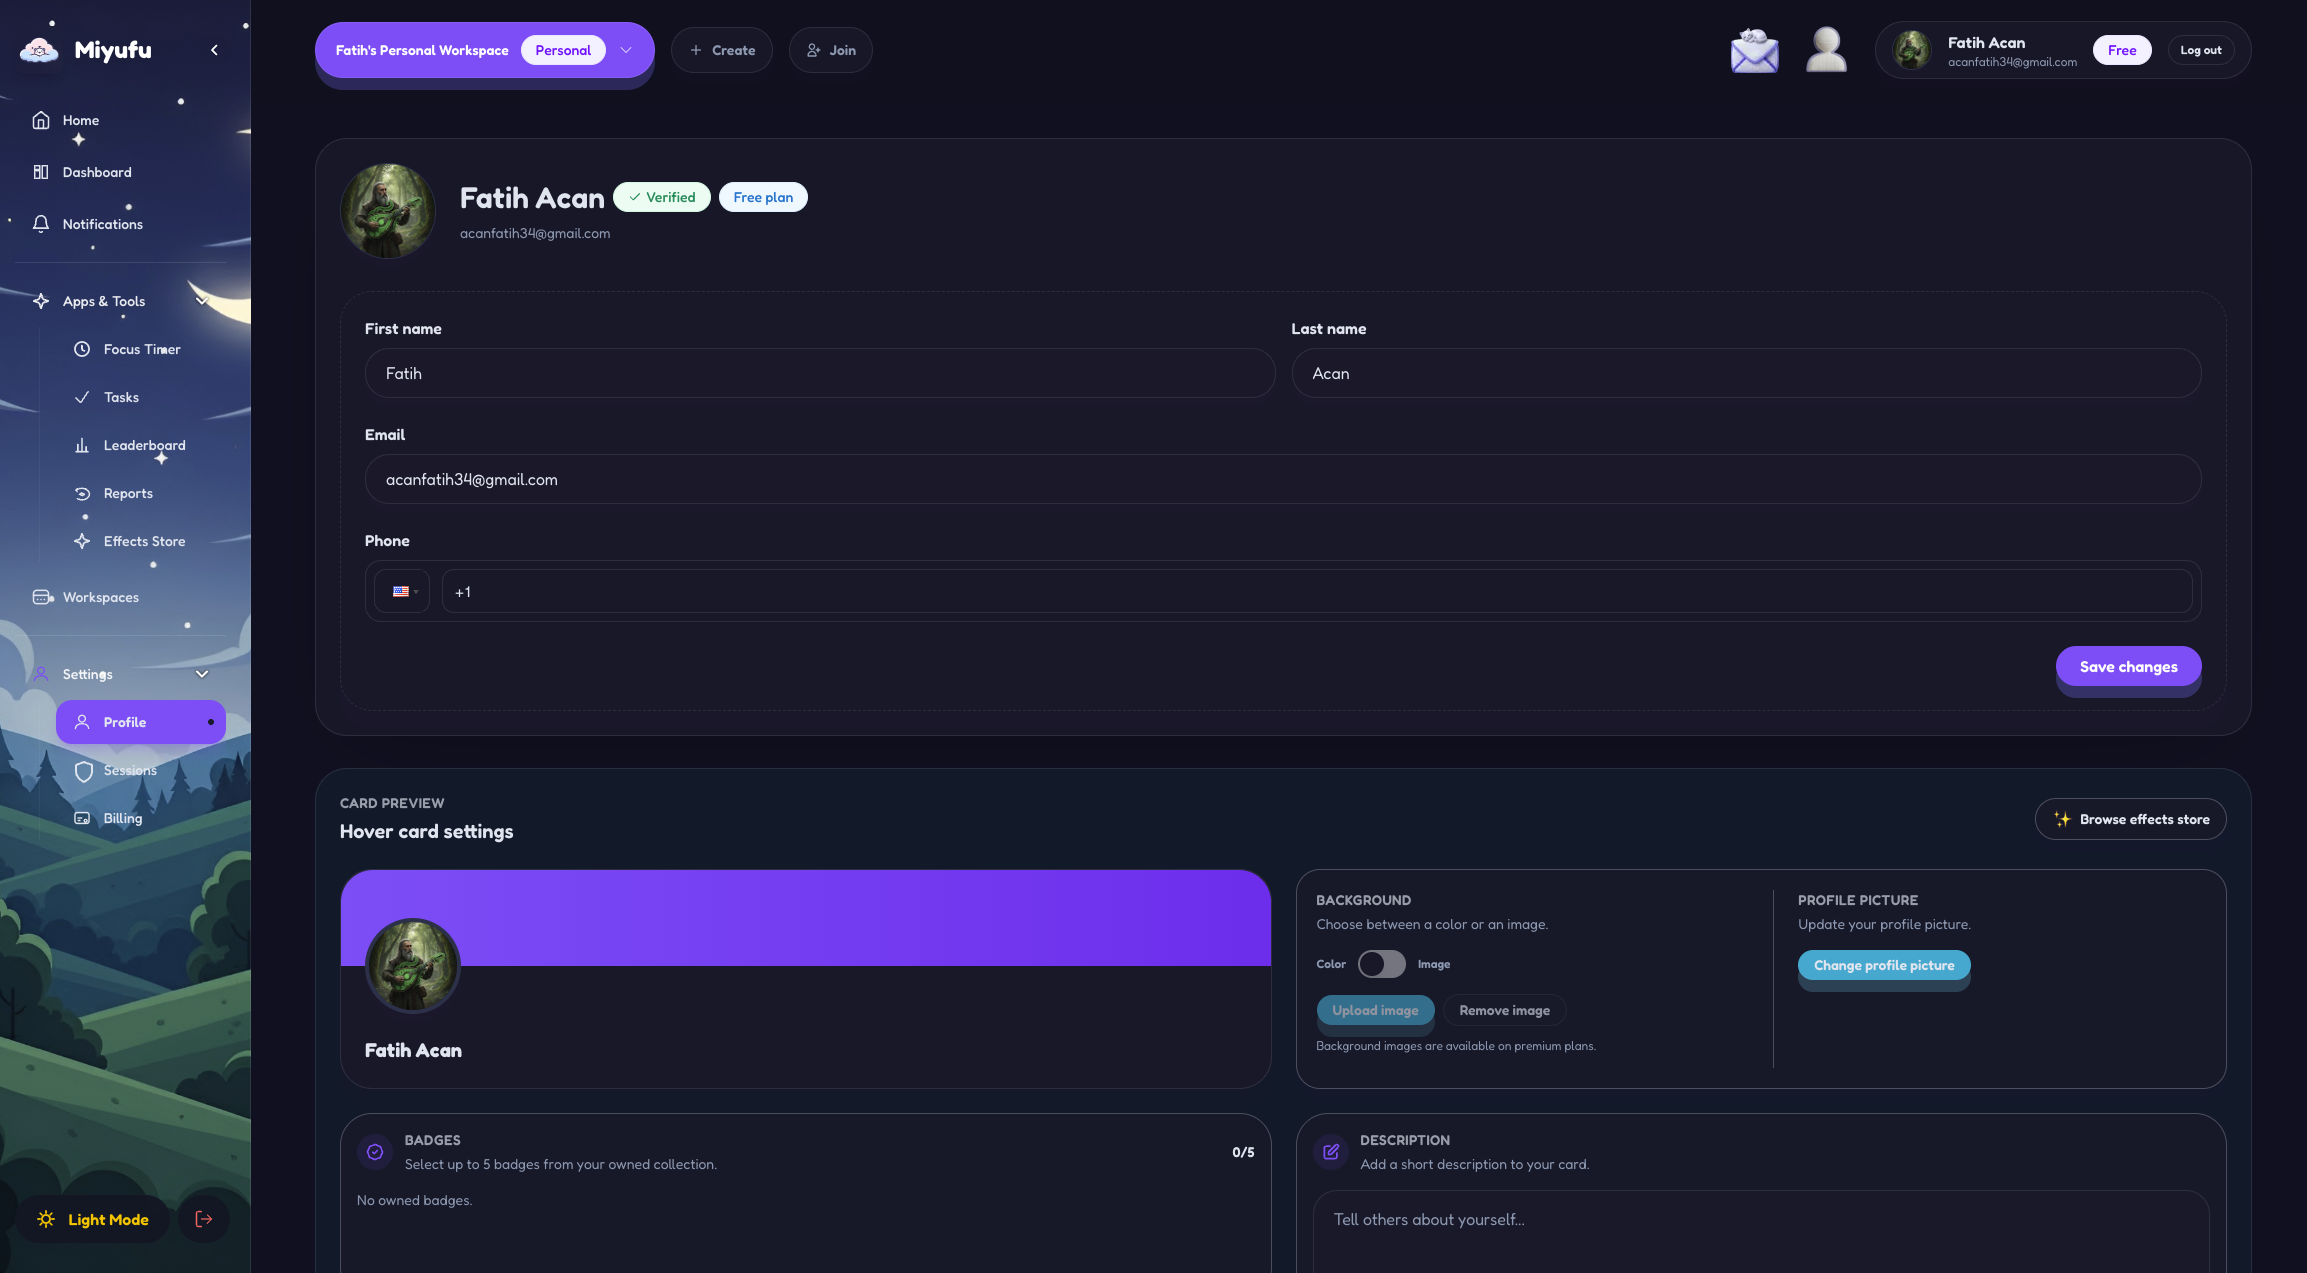Click the email text under the profile name
This screenshot has width=2307, height=1273.
pos(535,233)
